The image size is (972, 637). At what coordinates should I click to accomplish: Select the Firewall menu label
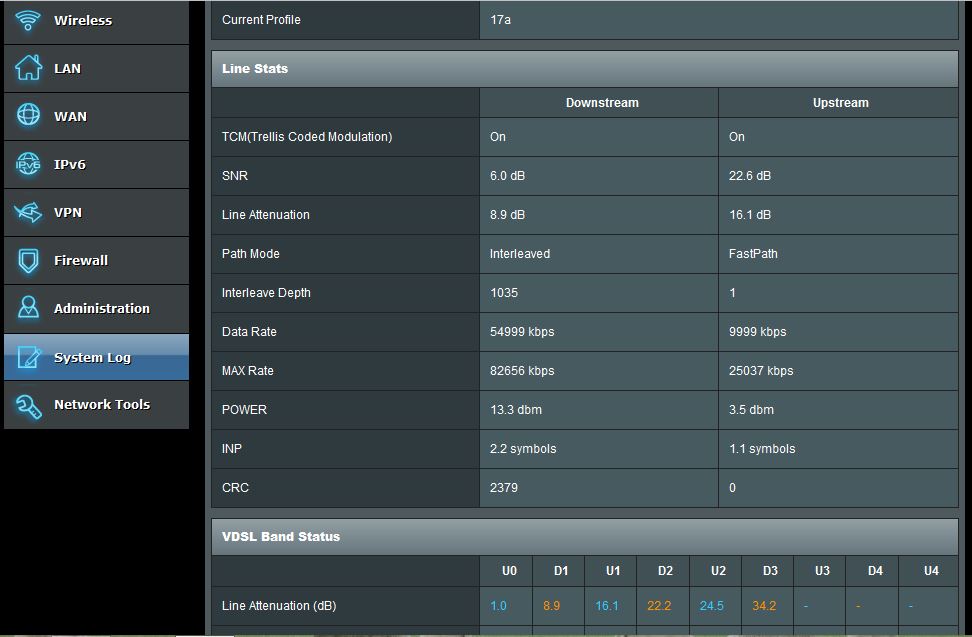80,260
